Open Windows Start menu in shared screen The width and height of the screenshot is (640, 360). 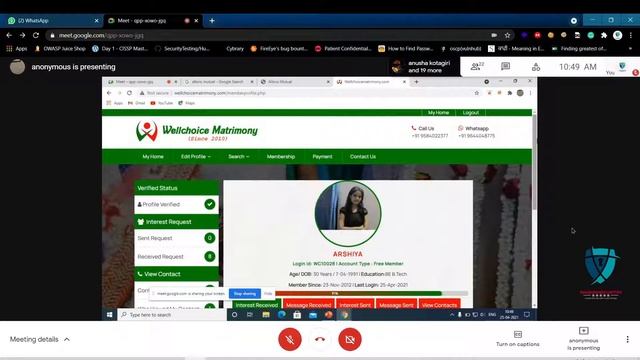pos(109,315)
